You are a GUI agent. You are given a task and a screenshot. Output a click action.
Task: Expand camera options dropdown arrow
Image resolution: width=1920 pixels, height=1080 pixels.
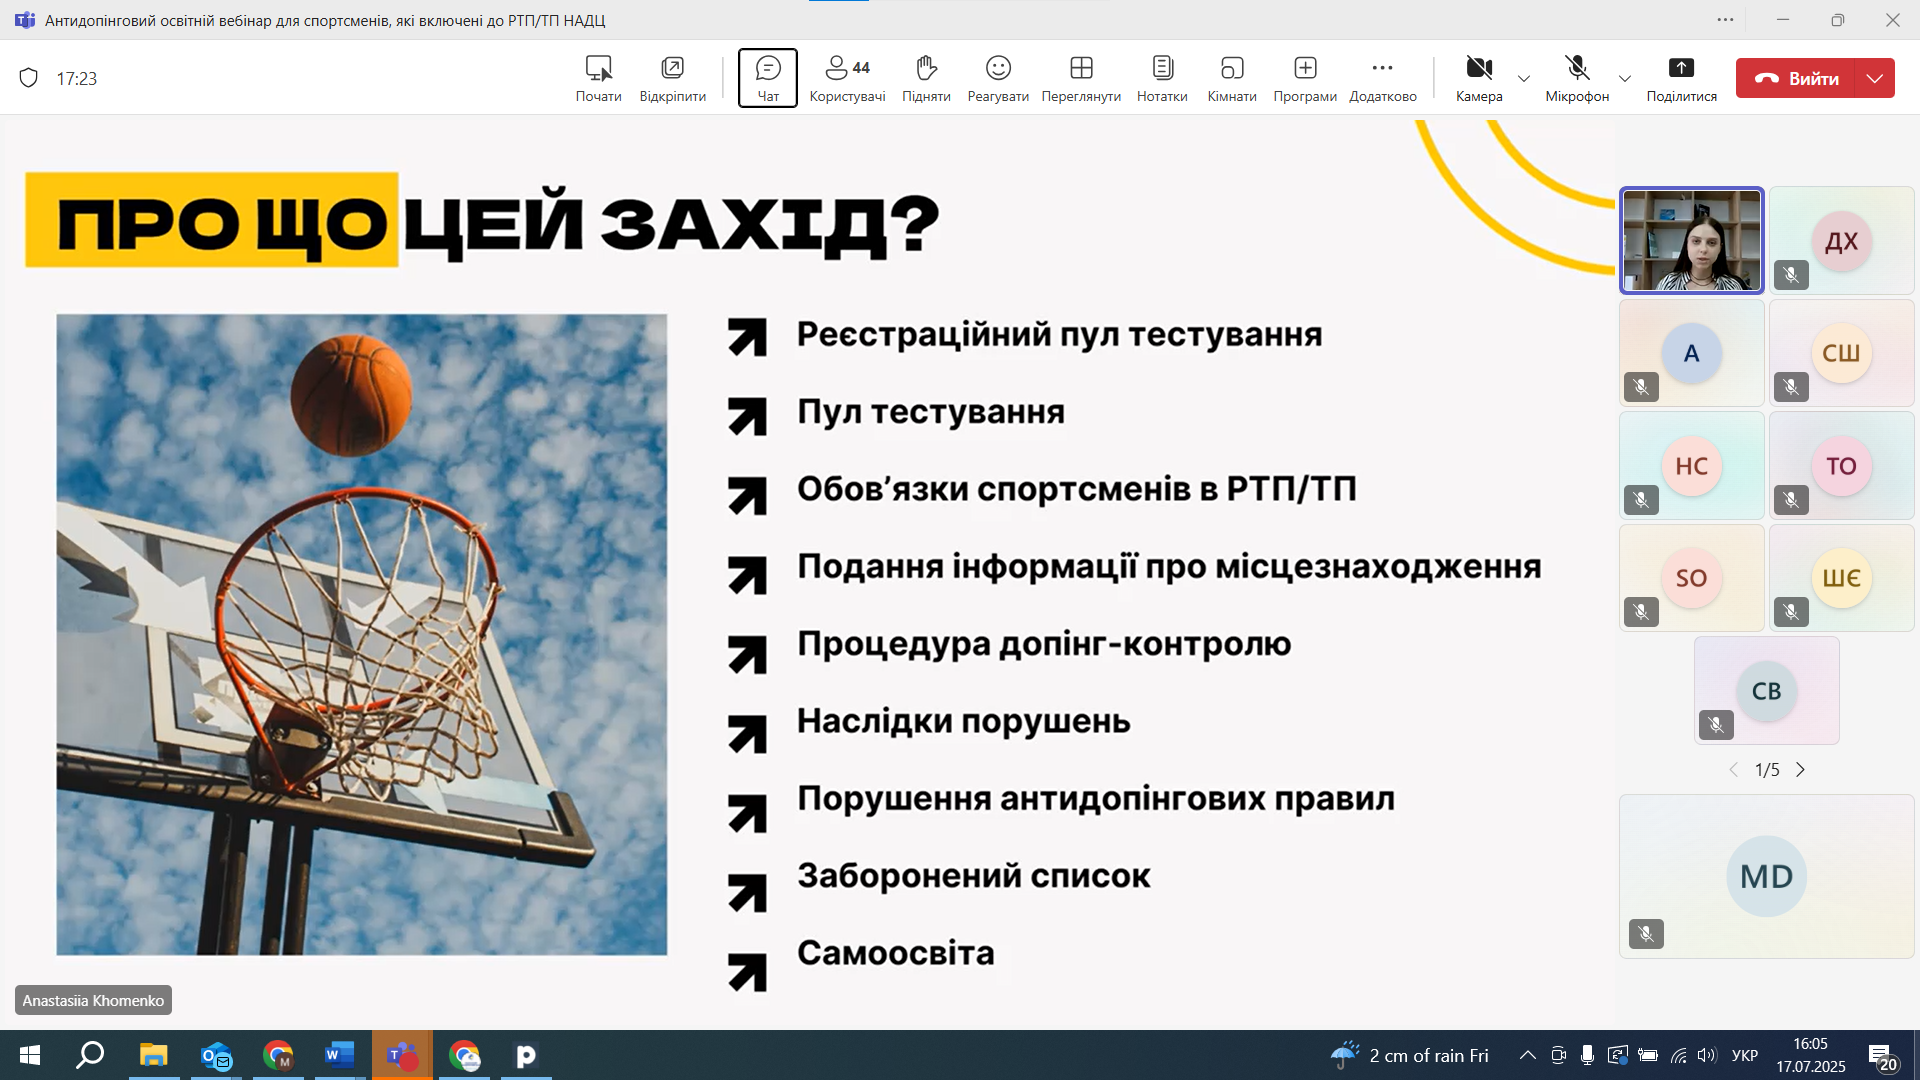click(1524, 78)
